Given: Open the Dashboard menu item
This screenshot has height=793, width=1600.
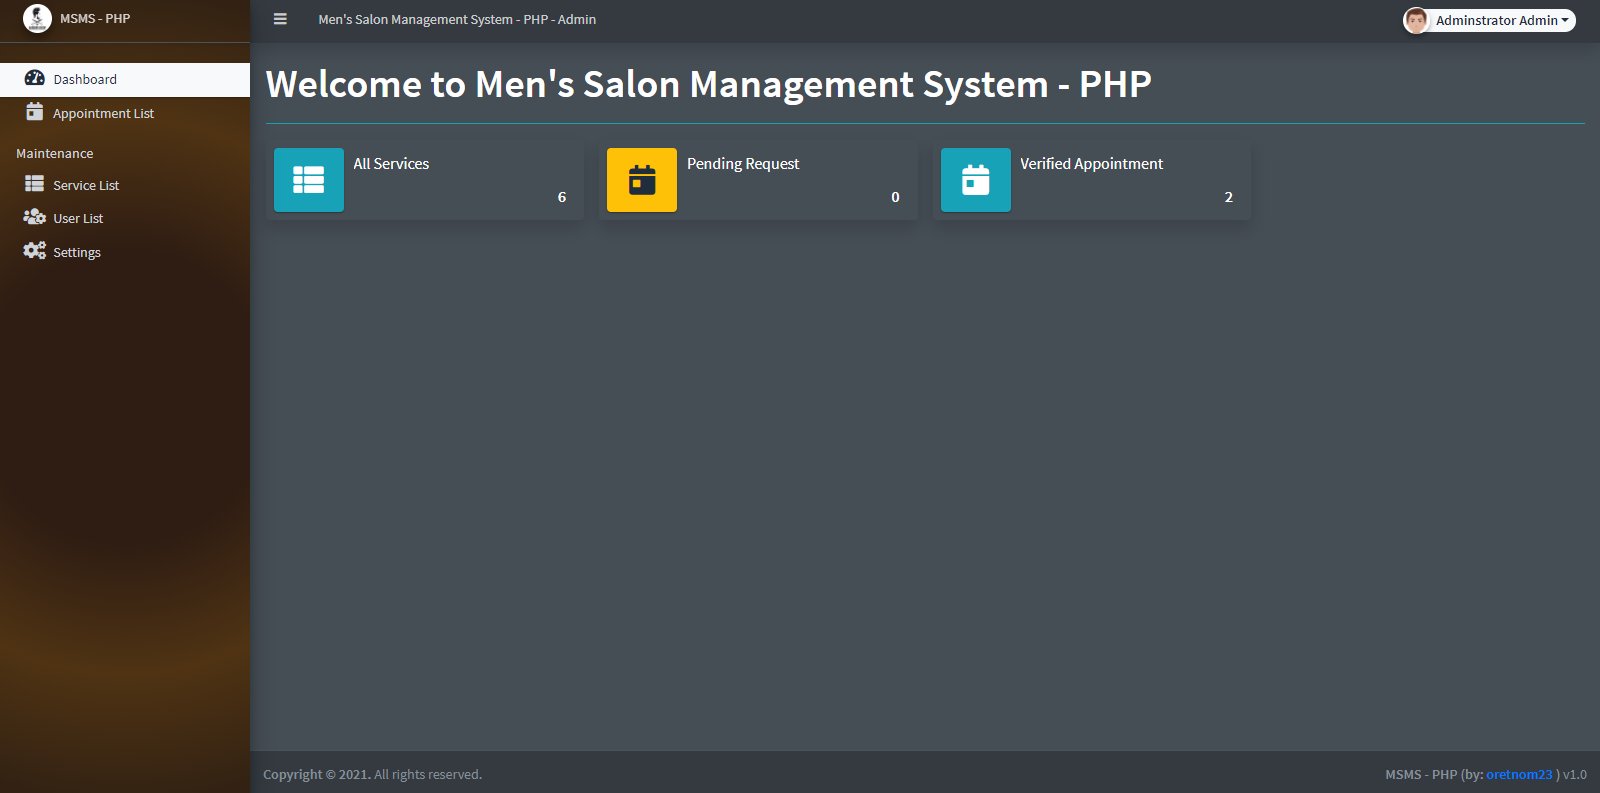Looking at the screenshot, I should coord(125,79).
